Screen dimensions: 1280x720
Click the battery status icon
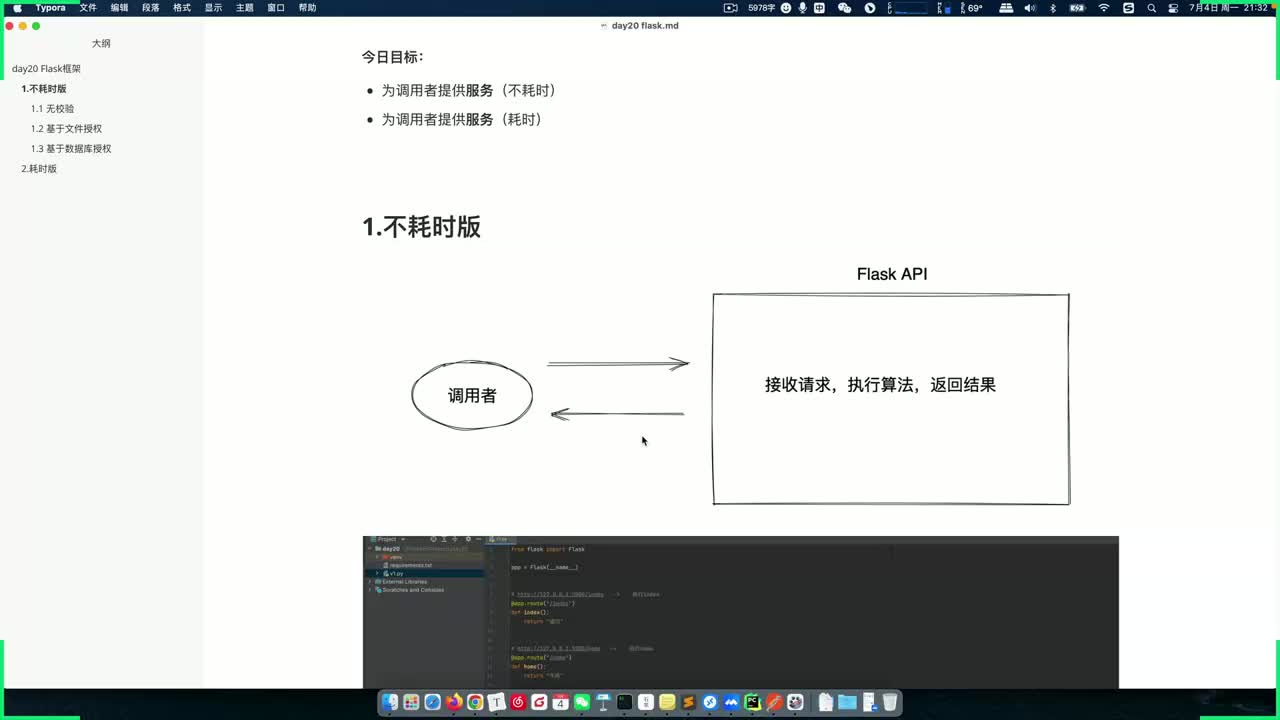pyautogui.click(x=1077, y=8)
